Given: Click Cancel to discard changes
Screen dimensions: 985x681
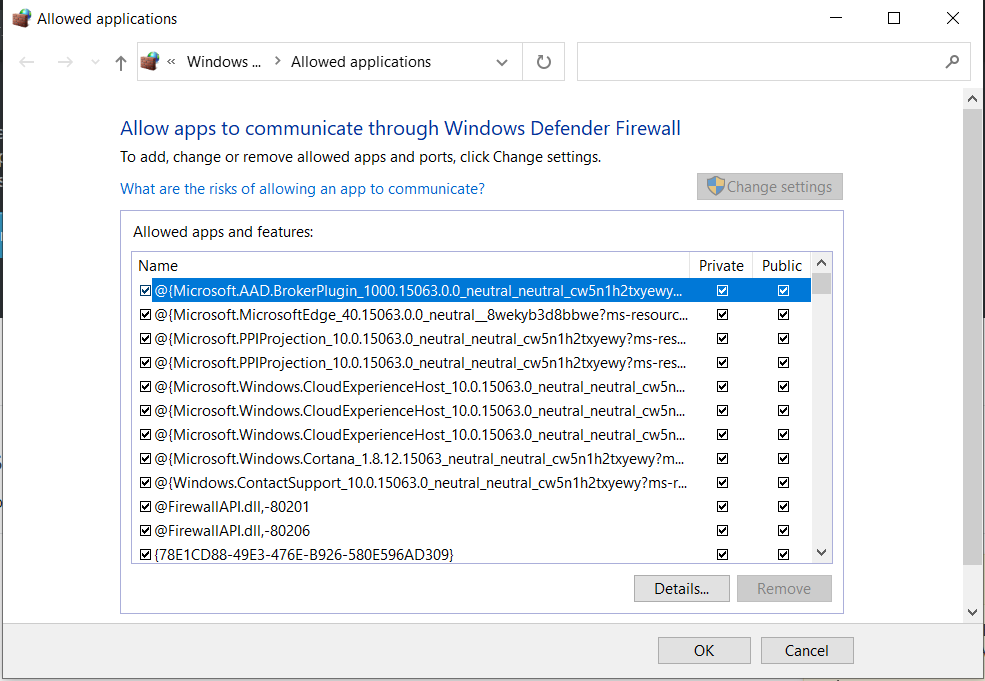Looking at the screenshot, I should pyautogui.click(x=807, y=650).
